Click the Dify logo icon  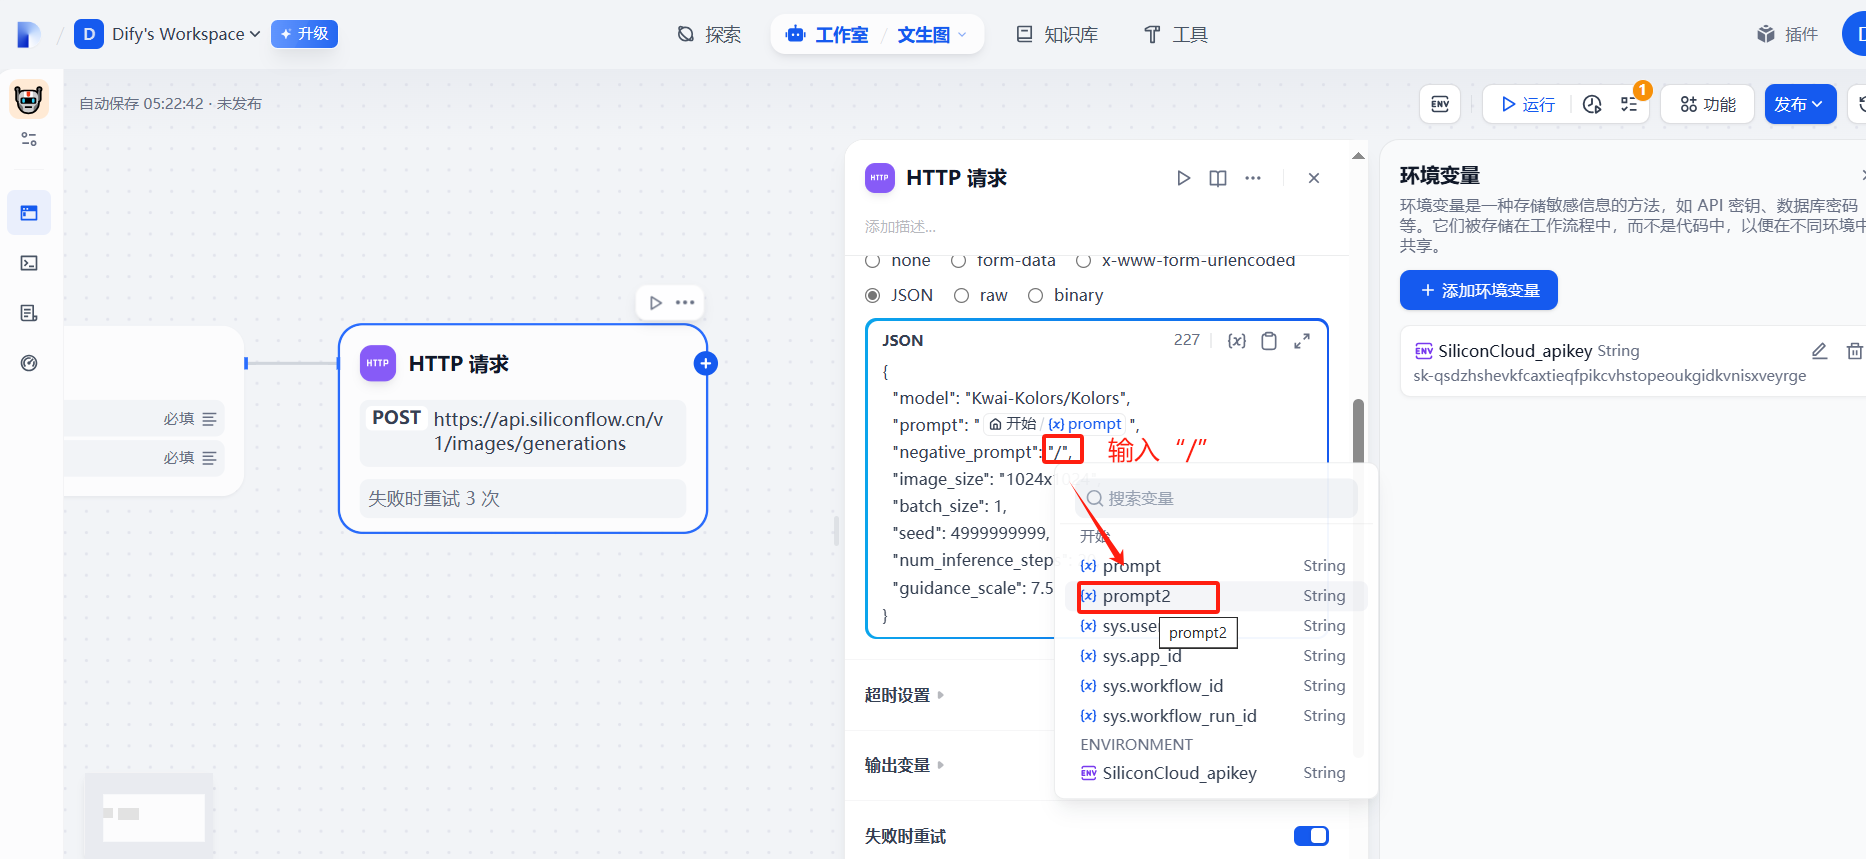(29, 34)
